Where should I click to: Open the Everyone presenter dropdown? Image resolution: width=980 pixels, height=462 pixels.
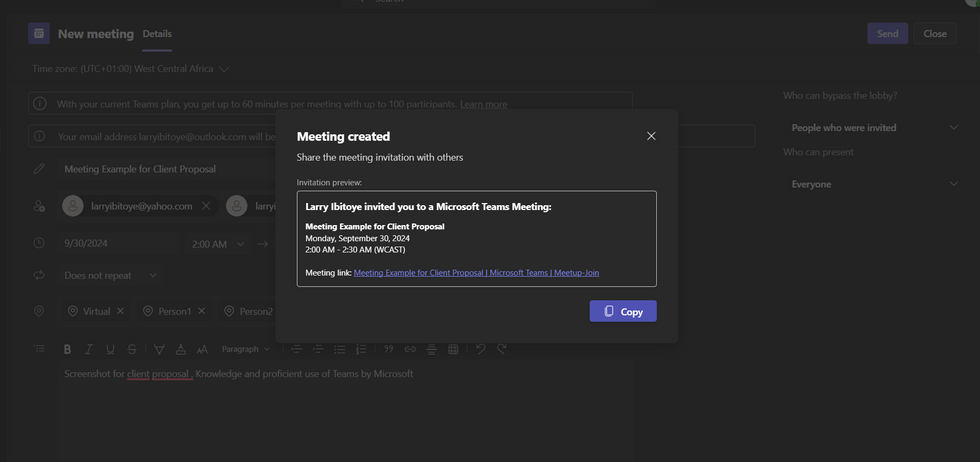click(874, 184)
